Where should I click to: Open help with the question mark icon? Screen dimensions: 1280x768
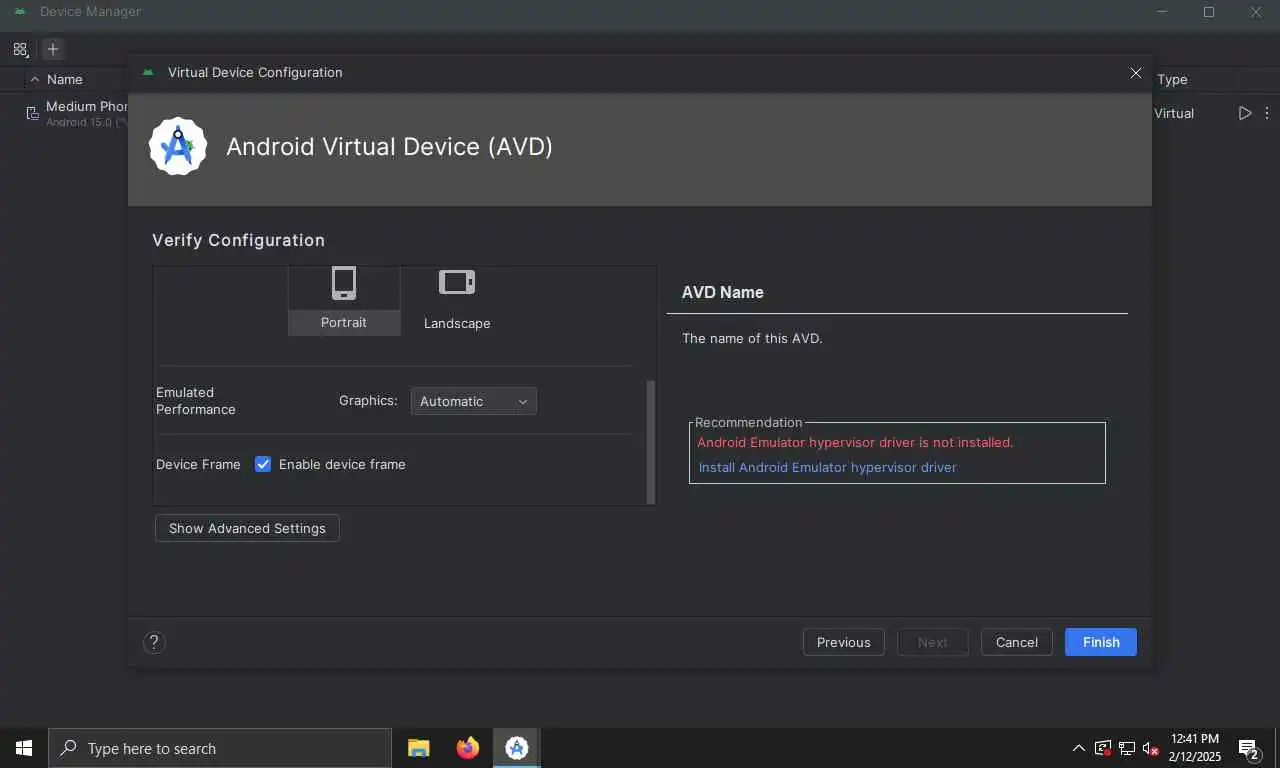pyautogui.click(x=154, y=642)
